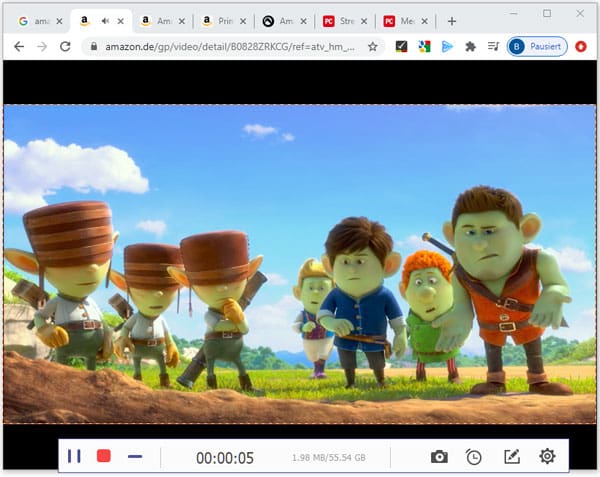Pause the screen recording

point(74,456)
